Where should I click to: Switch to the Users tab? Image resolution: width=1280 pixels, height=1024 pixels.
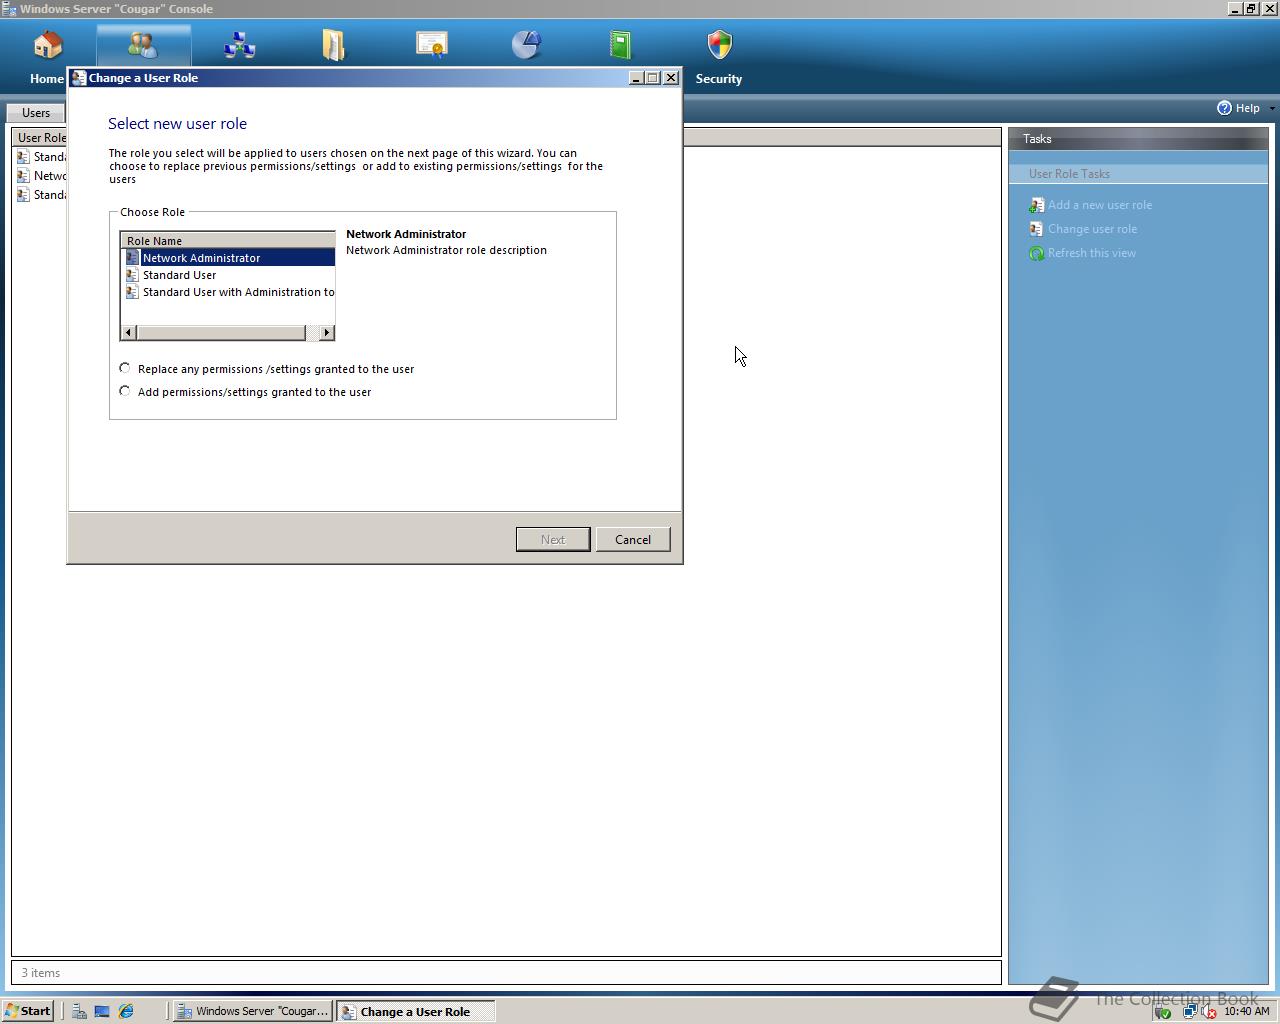36,113
